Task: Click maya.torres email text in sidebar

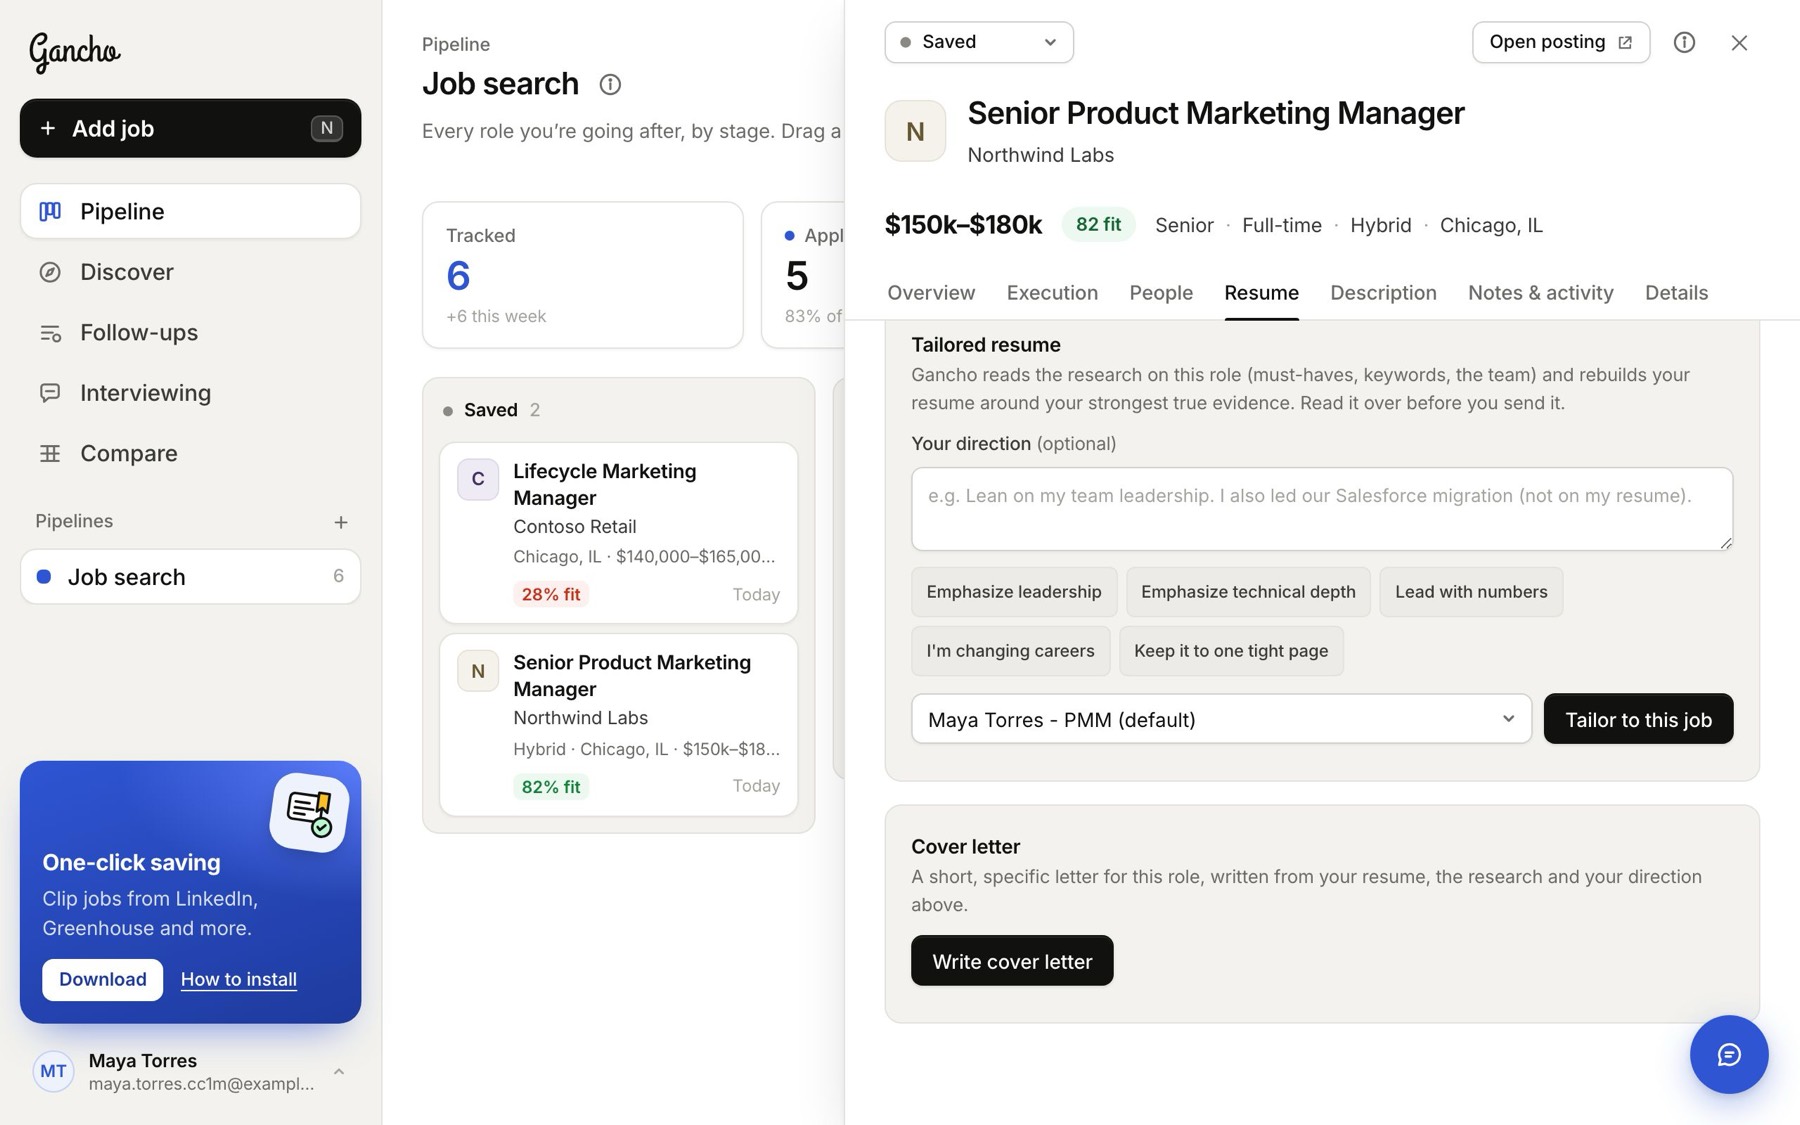Action: click(201, 1084)
